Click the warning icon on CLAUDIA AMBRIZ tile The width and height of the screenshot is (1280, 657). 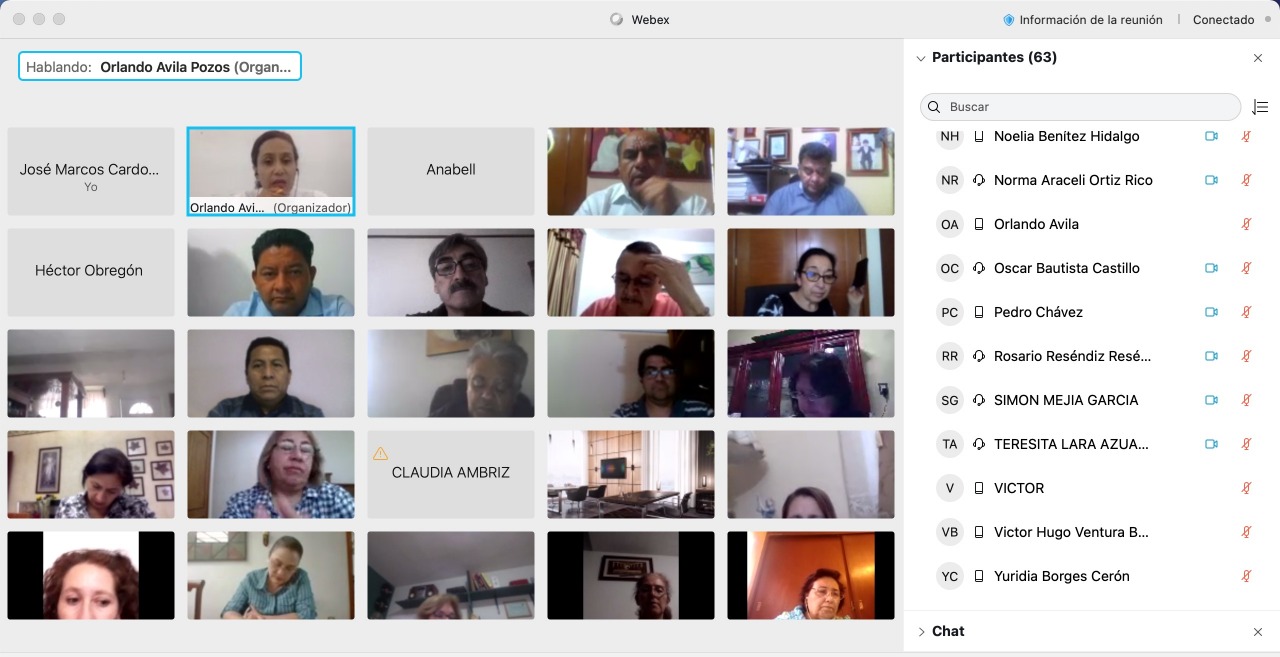point(380,454)
